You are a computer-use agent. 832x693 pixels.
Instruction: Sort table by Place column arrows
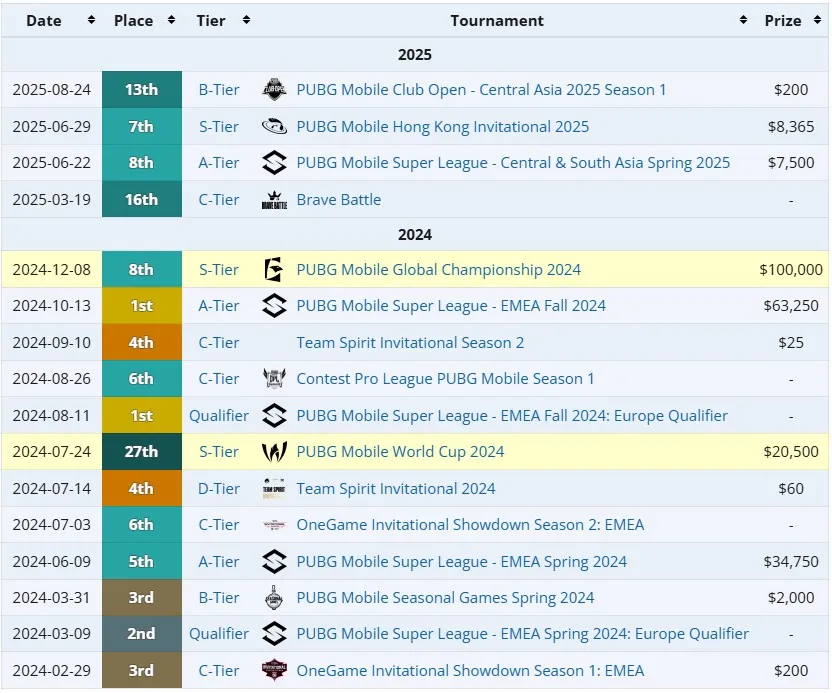(171, 20)
